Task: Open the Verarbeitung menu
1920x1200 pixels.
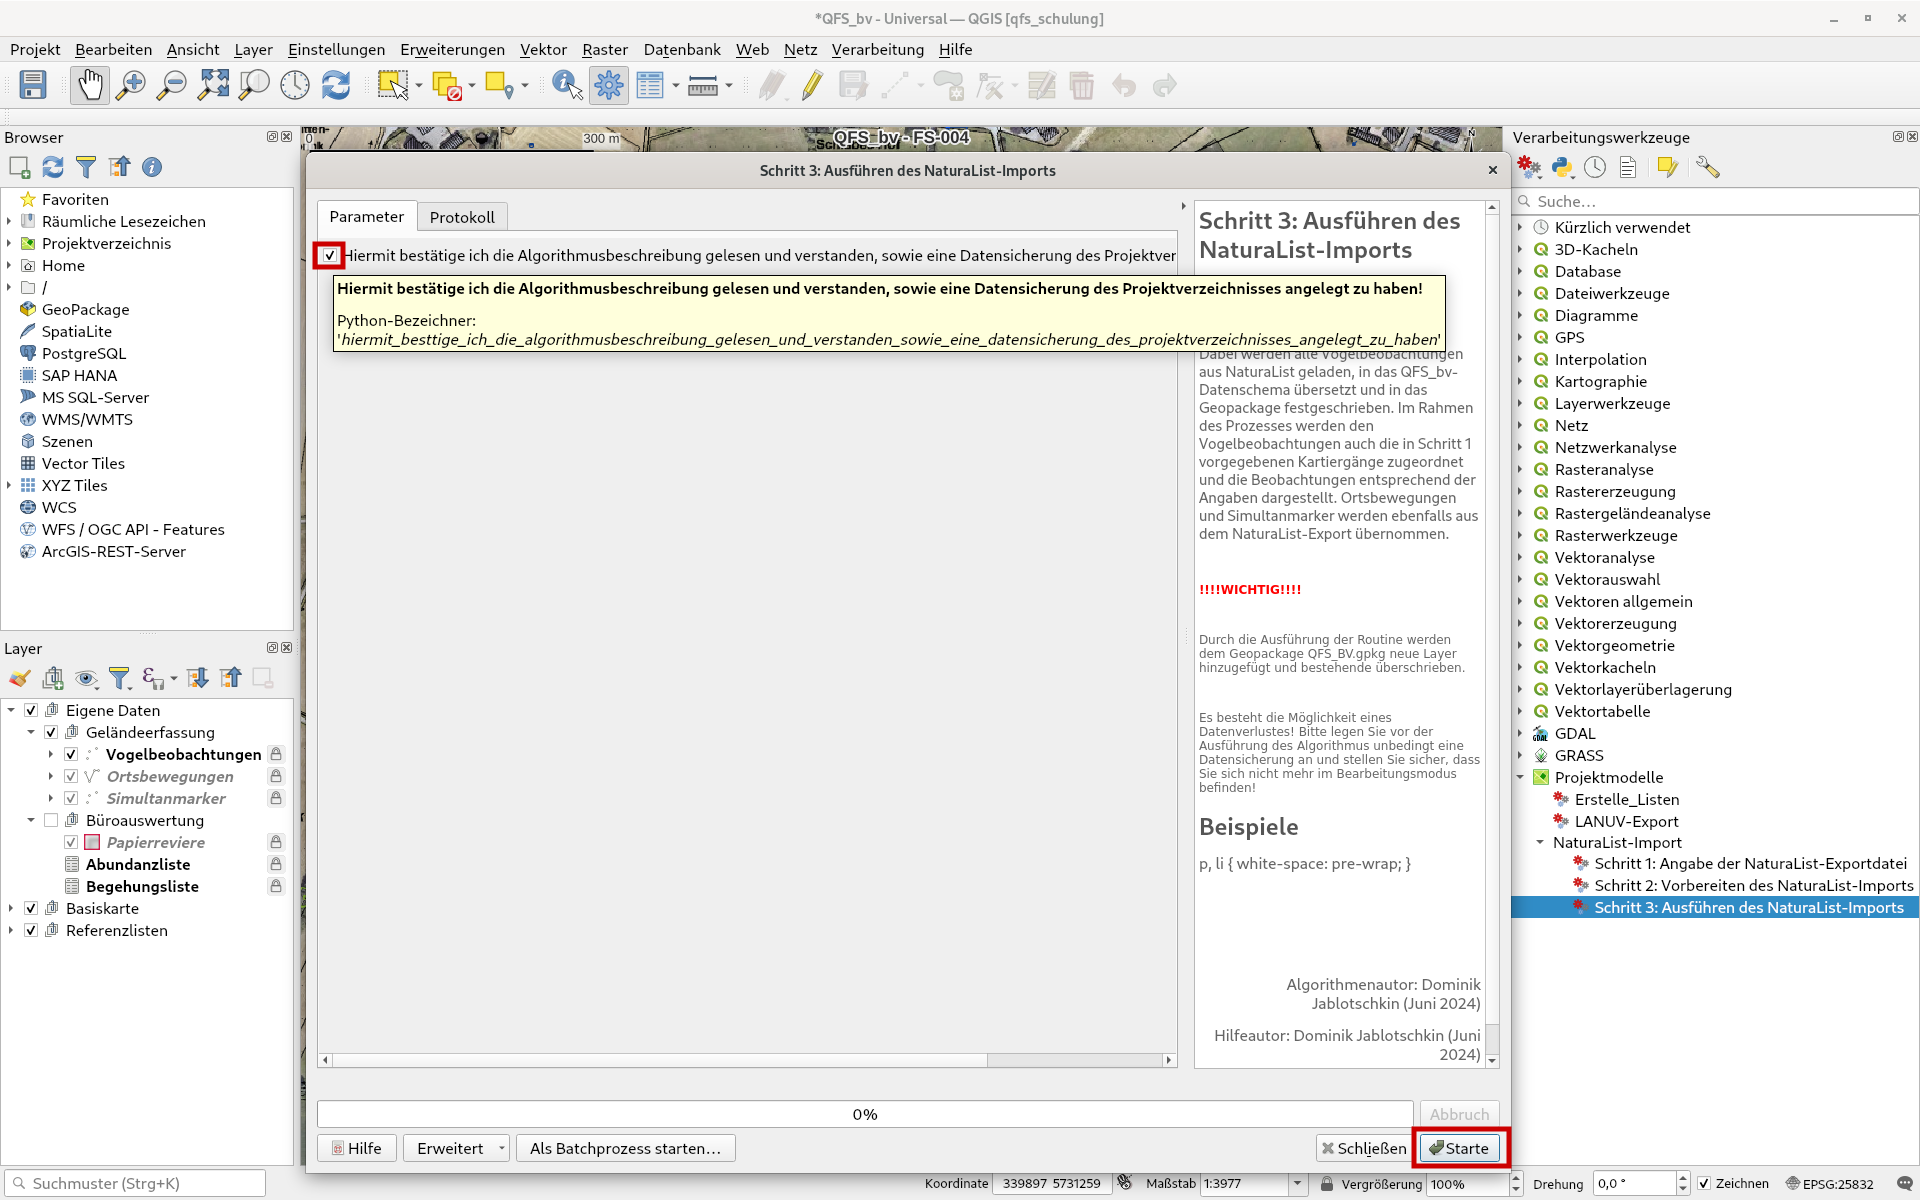Action: point(877,49)
